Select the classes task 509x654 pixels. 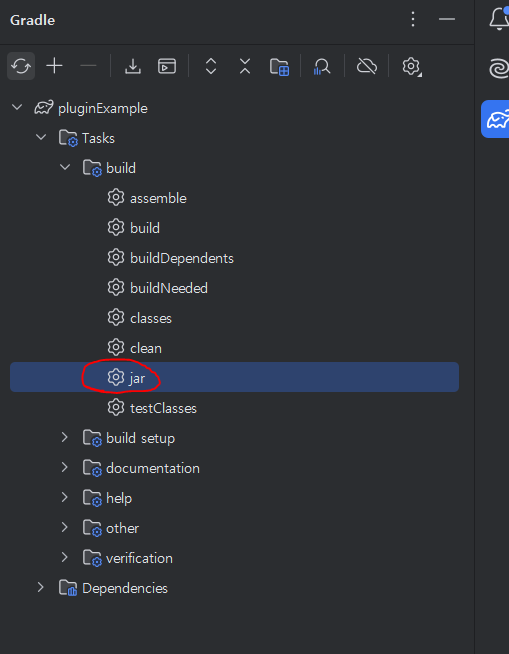point(151,318)
